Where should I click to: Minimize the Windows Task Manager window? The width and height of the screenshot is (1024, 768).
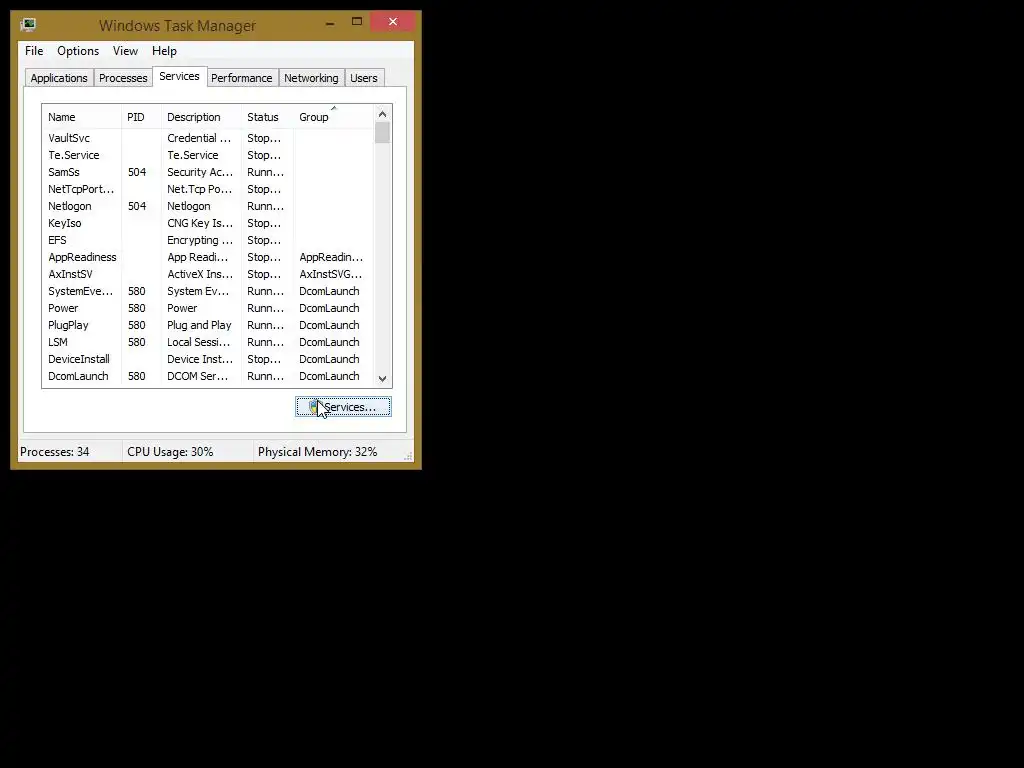point(330,22)
